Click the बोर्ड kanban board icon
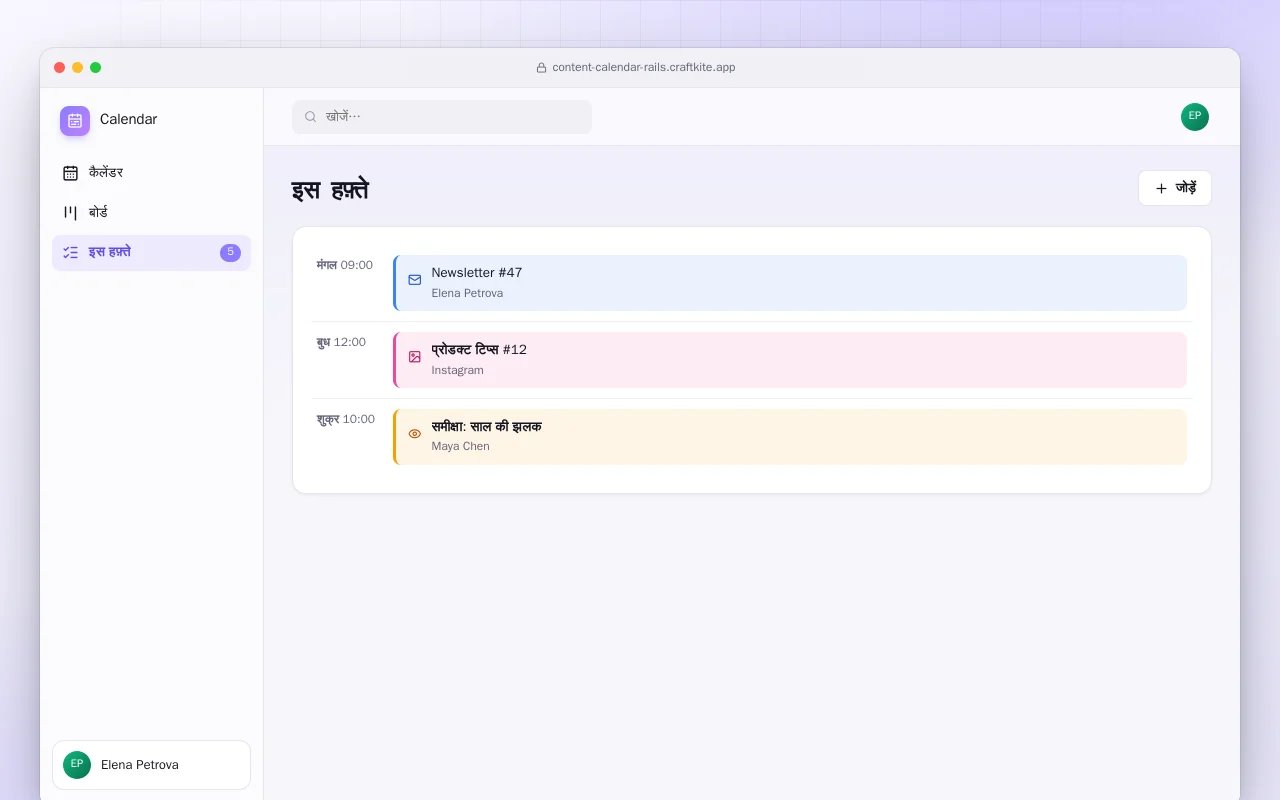This screenshot has height=800, width=1280. (x=70, y=213)
